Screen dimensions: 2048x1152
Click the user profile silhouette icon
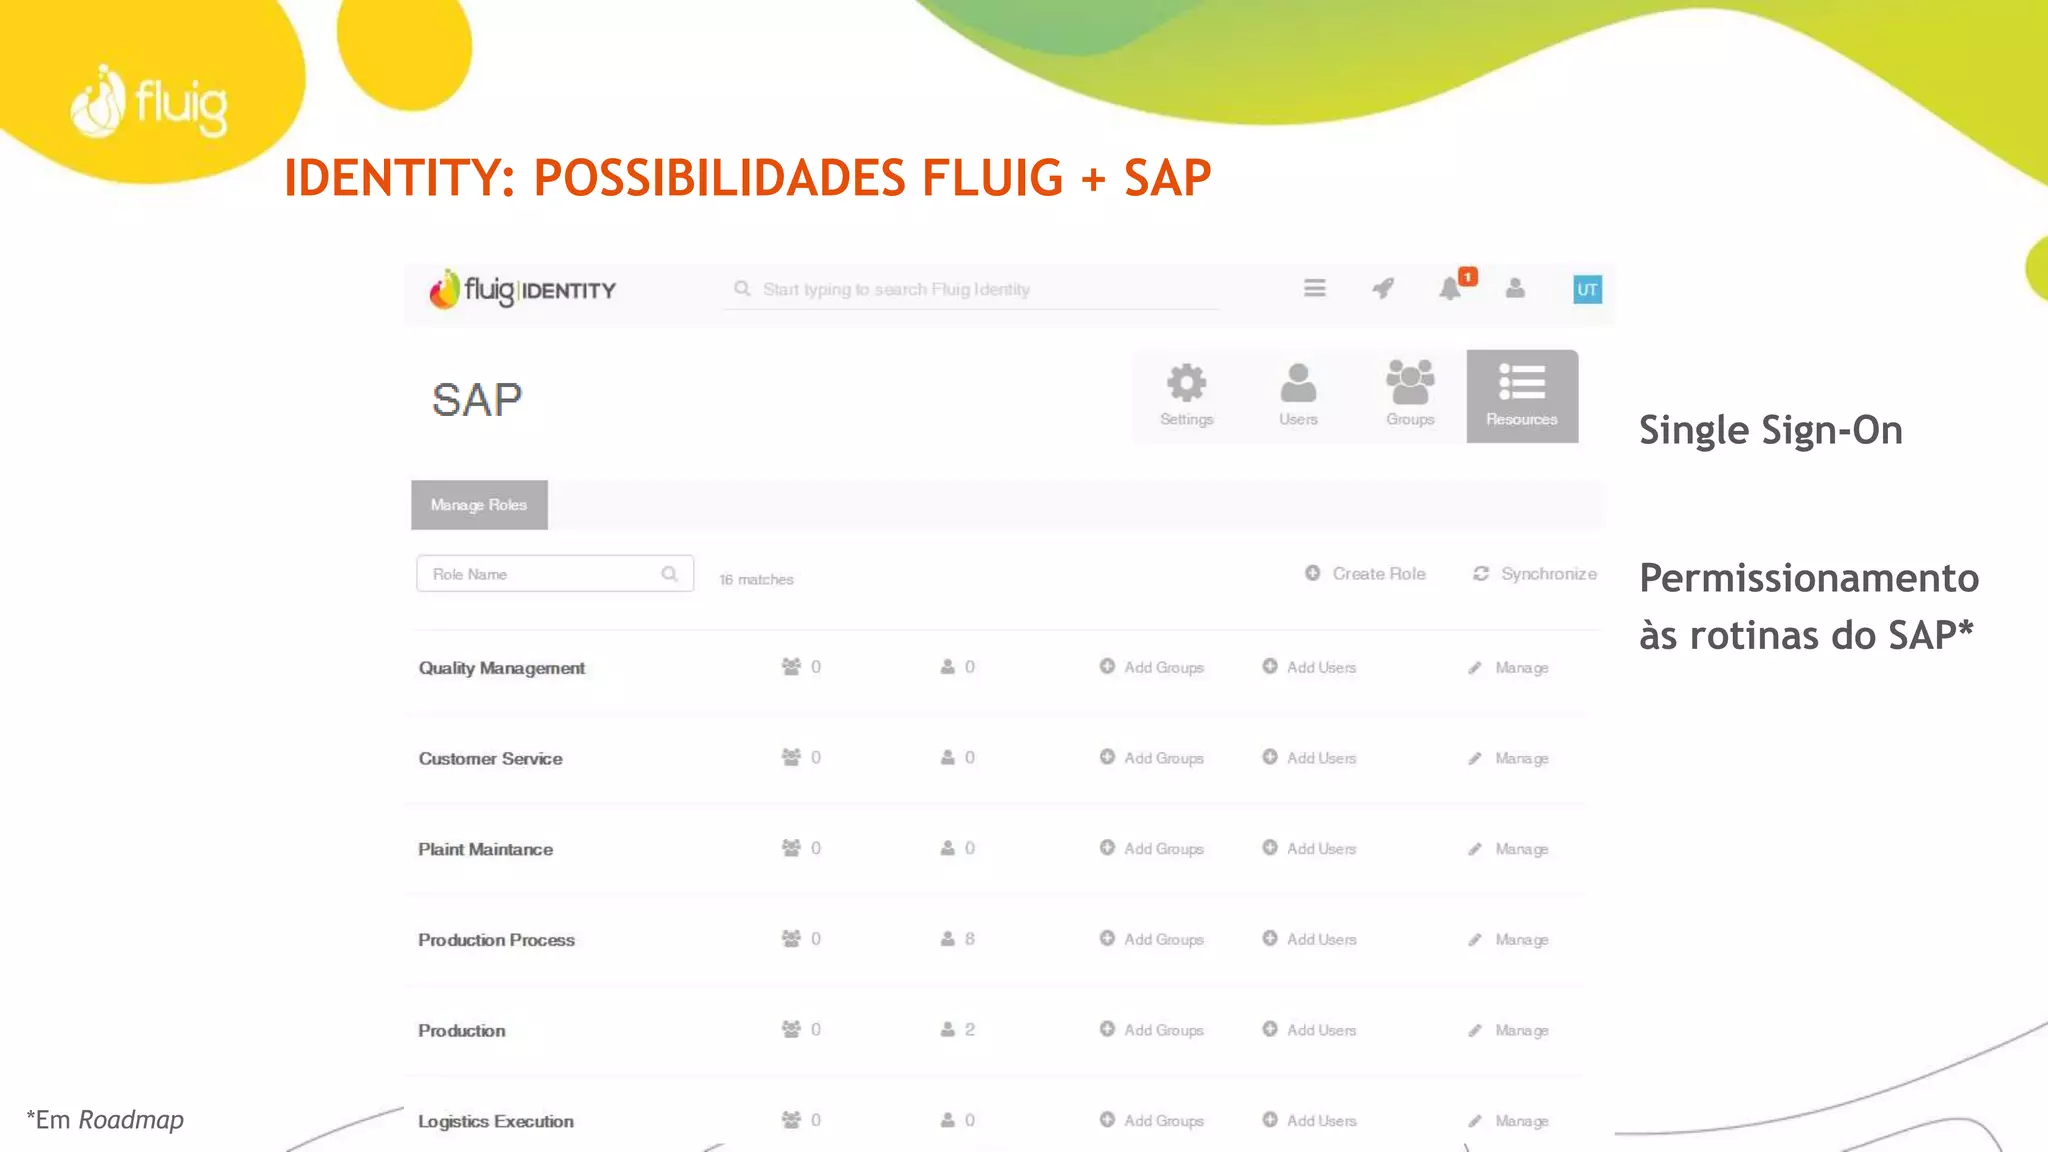tap(1515, 289)
